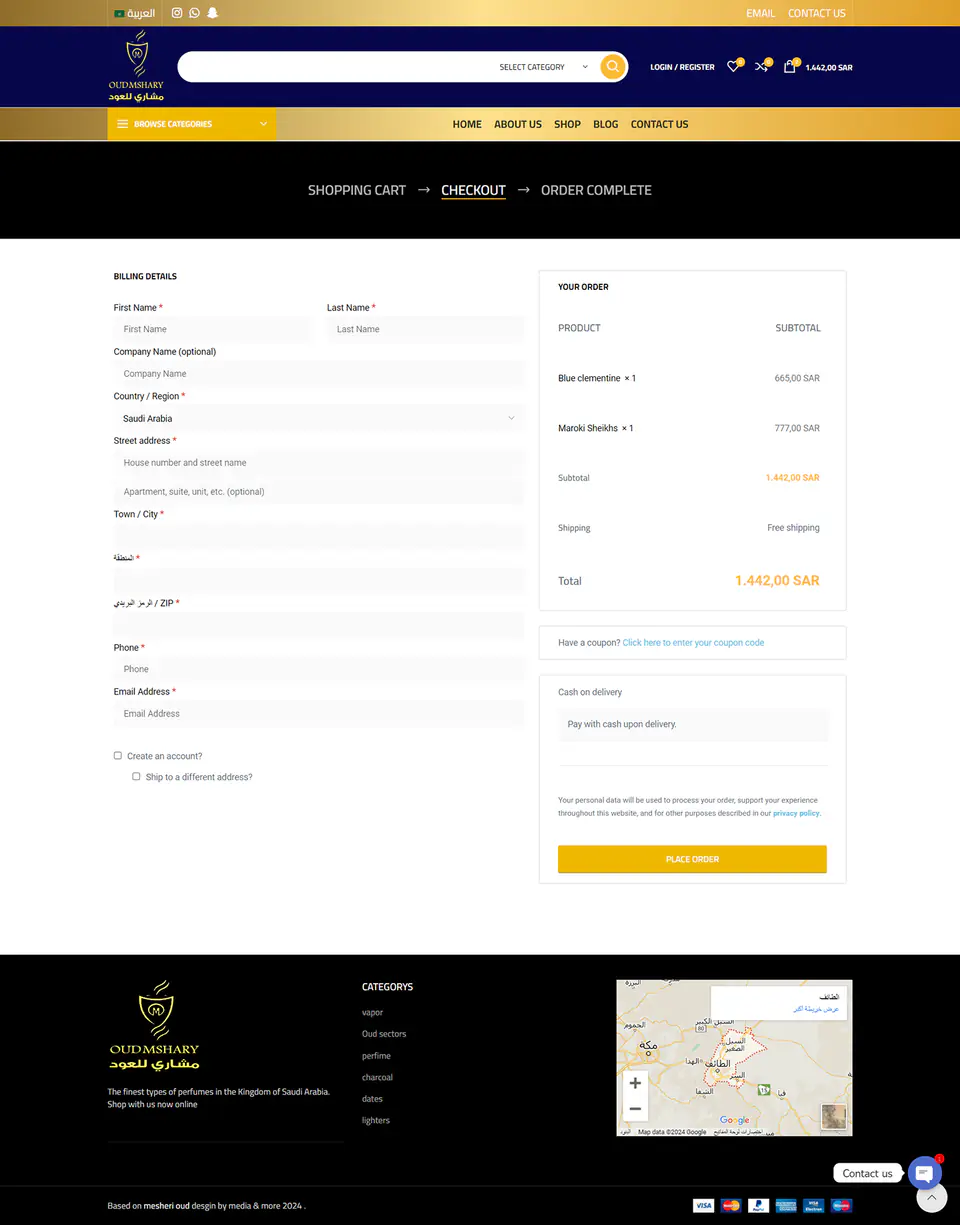Open the Oud sectors footer link
The width and height of the screenshot is (960, 1225).
384,1034
